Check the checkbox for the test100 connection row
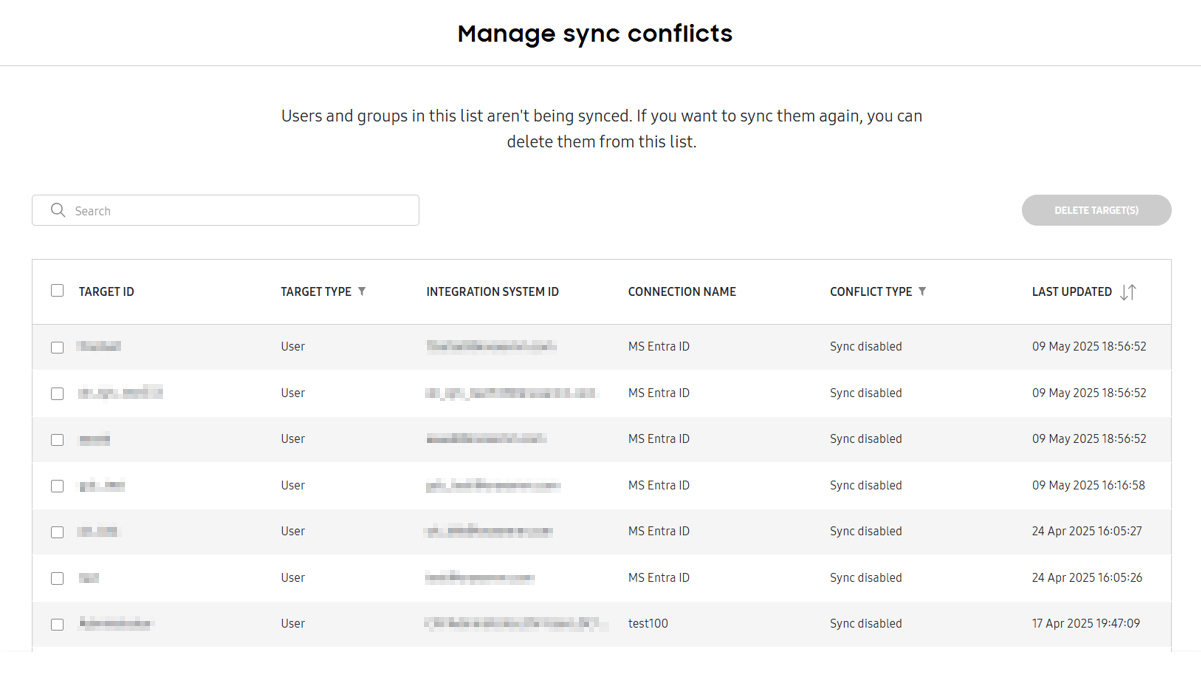Screen dimensions: 1201x673 pos(57,624)
